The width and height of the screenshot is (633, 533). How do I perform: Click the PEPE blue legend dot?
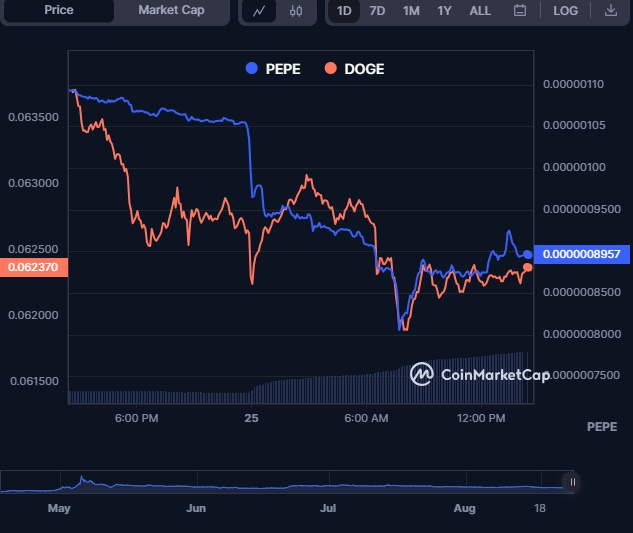click(x=252, y=68)
